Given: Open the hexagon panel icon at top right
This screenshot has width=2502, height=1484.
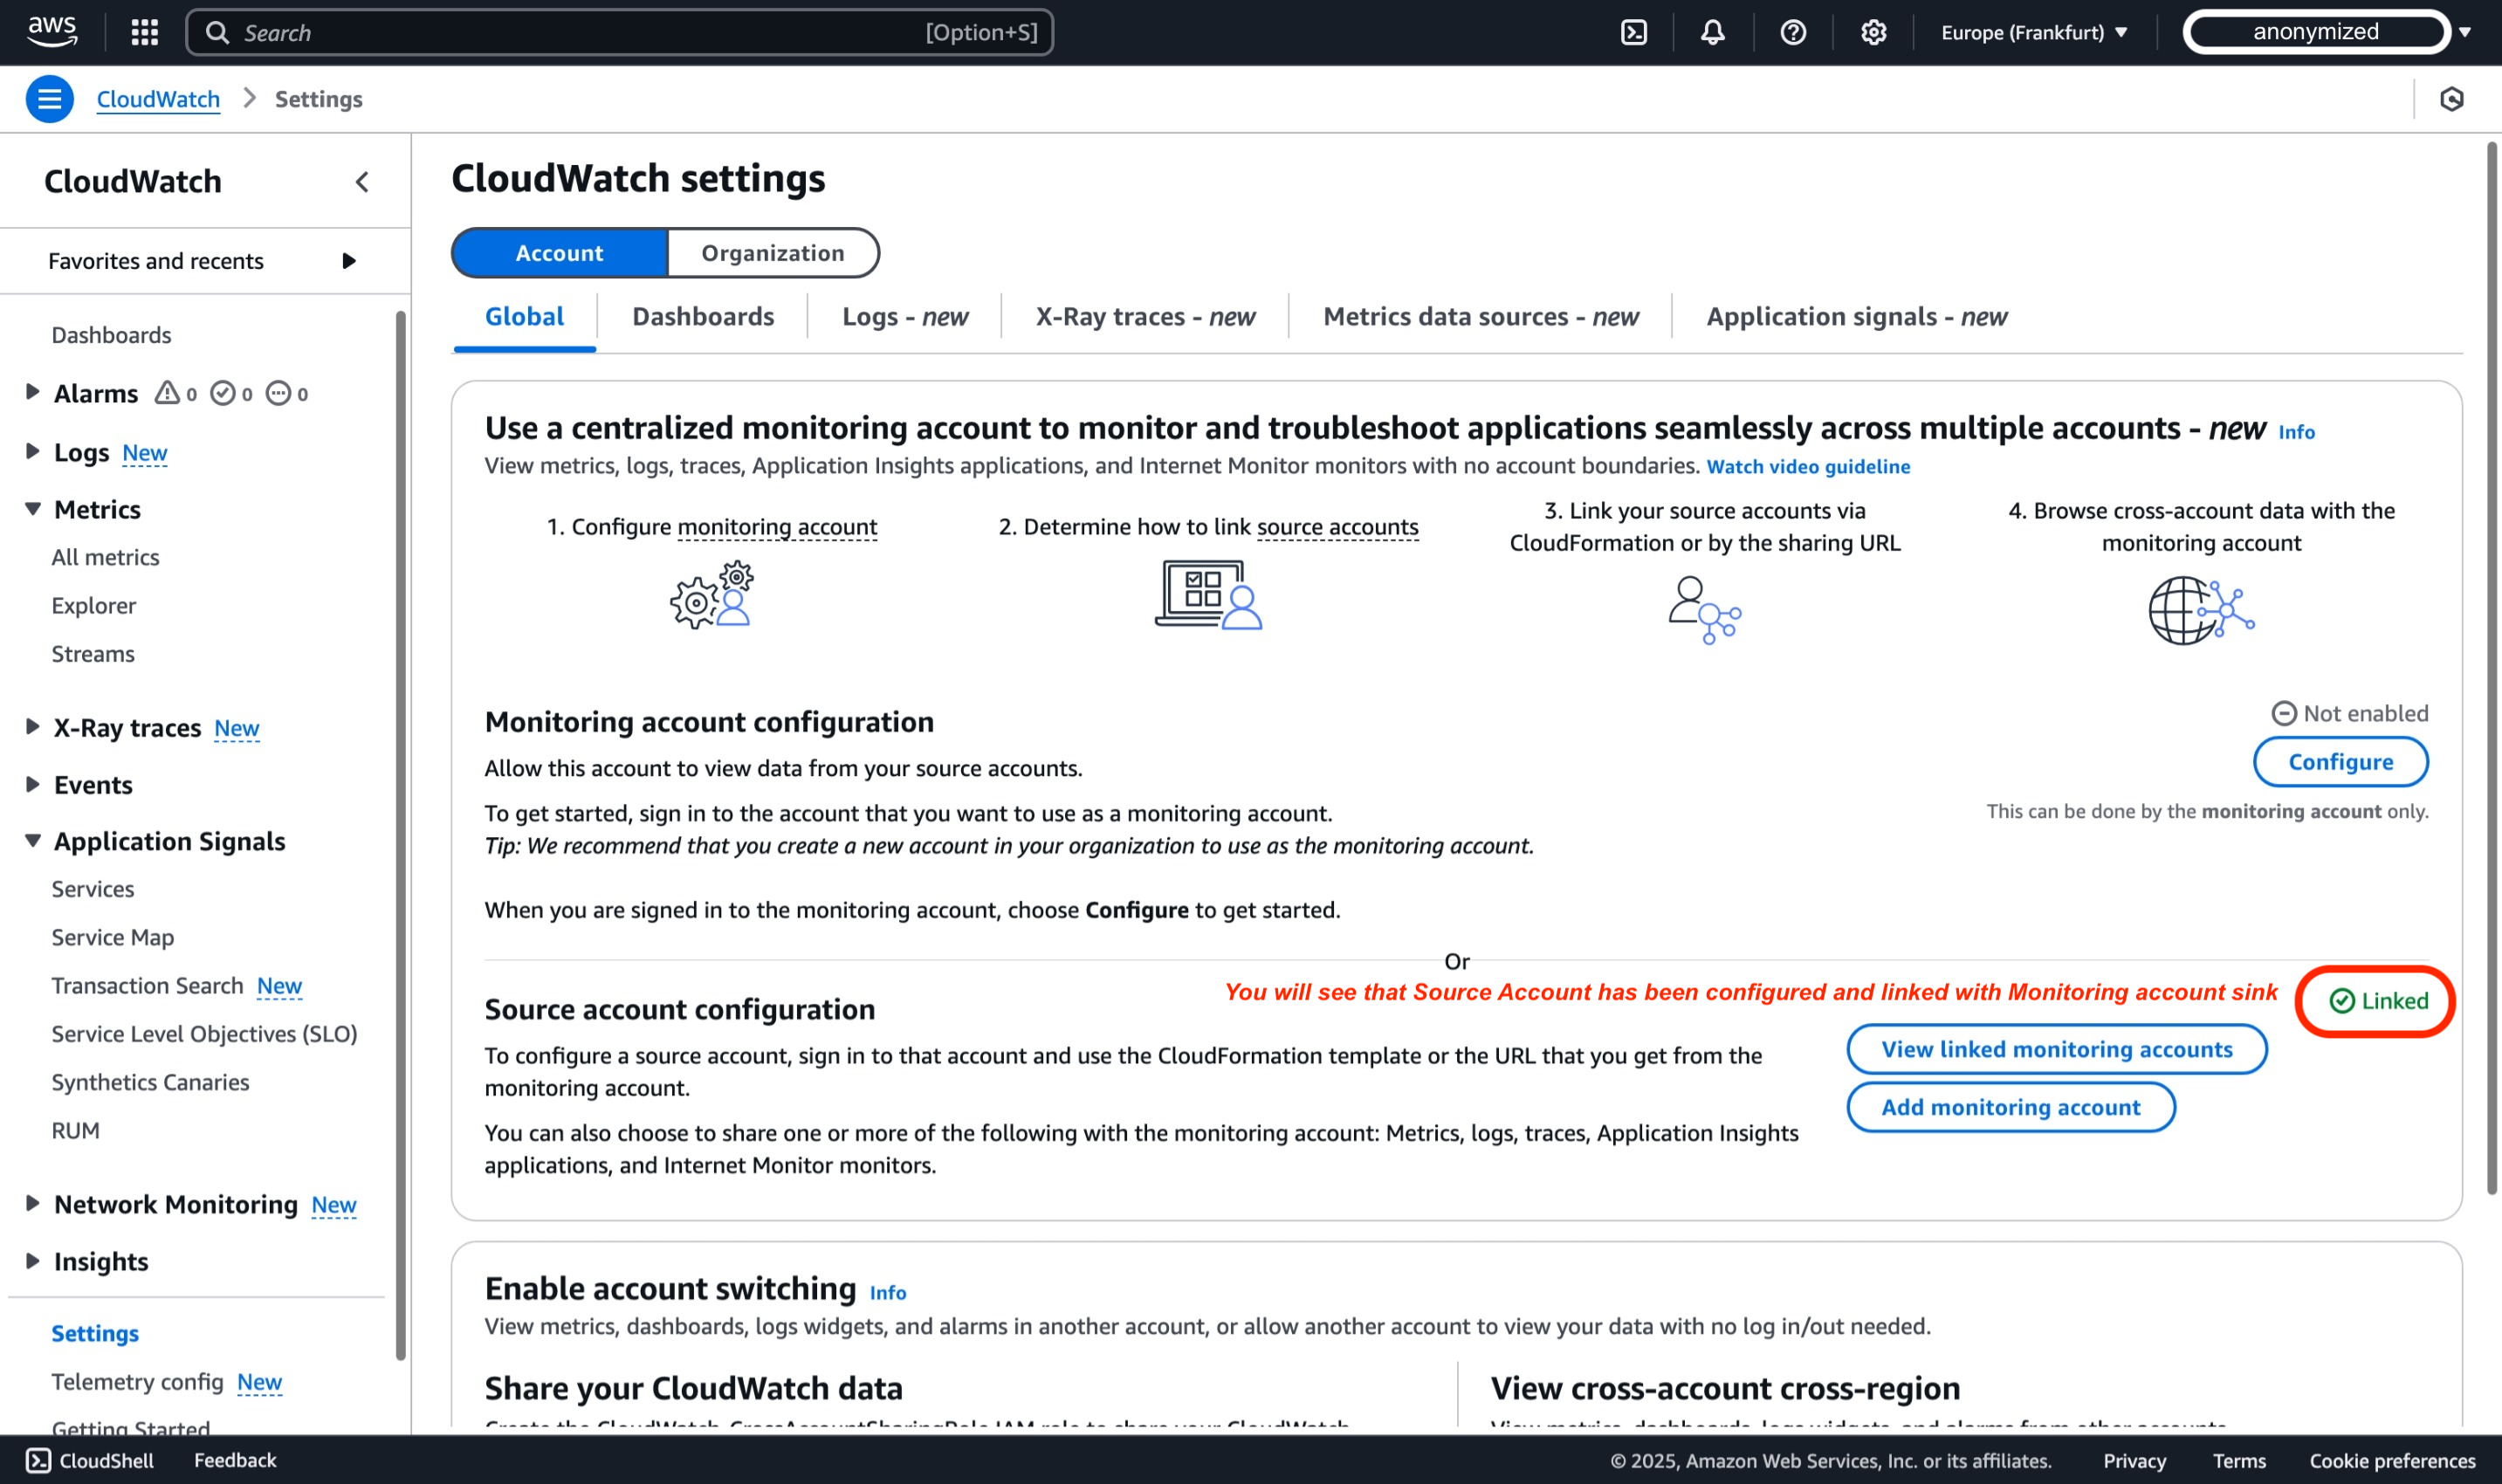Looking at the screenshot, I should click(2452, 99).
